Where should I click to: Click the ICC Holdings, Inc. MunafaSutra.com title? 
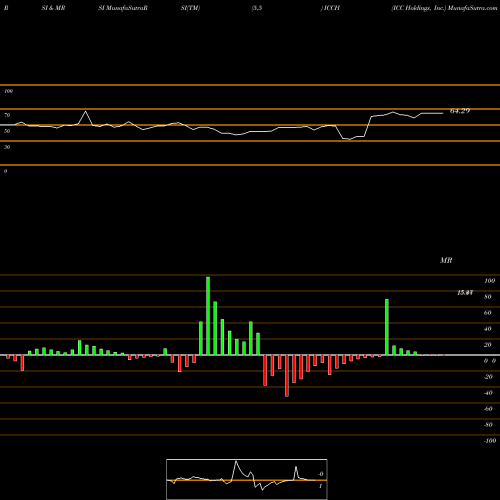click(x=444, y=8)
